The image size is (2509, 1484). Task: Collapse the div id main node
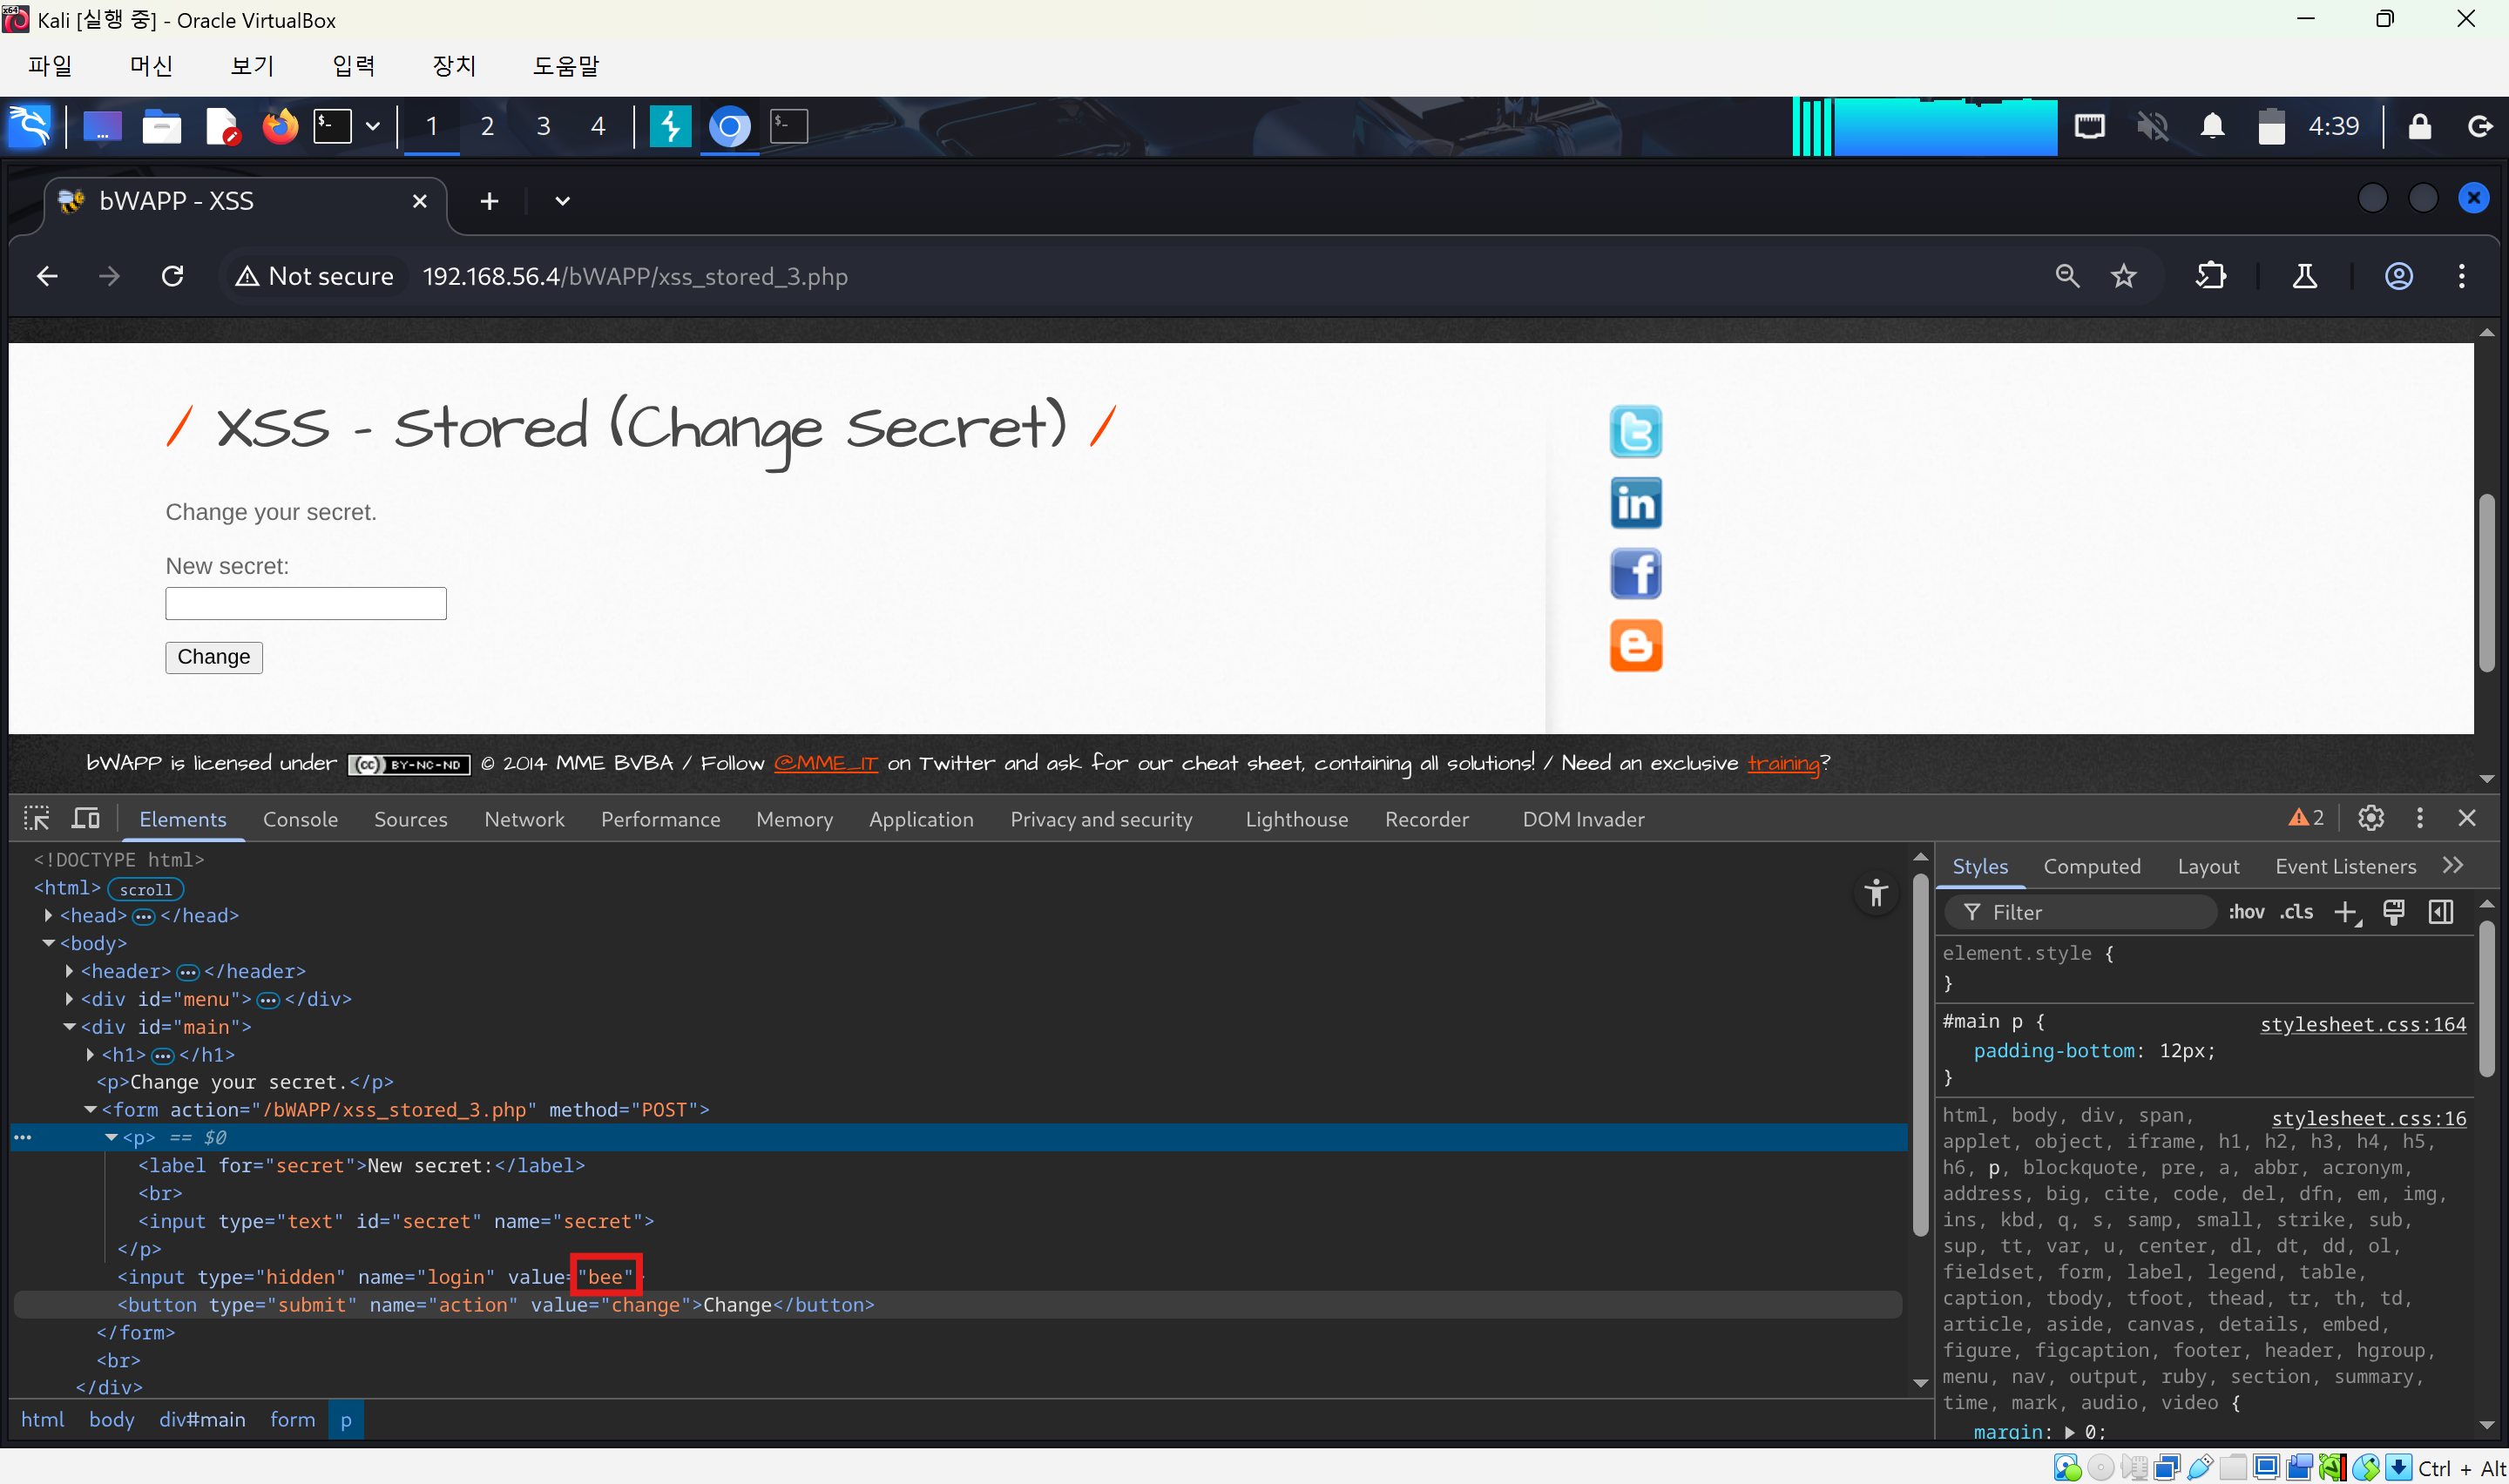(69, 1027)
